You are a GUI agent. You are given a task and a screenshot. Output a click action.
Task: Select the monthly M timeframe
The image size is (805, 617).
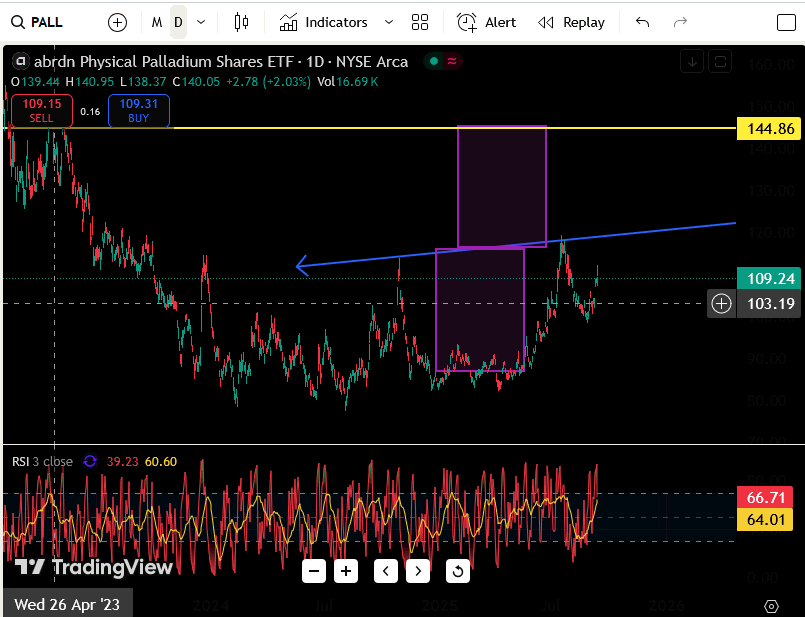[x=157, y=22]
